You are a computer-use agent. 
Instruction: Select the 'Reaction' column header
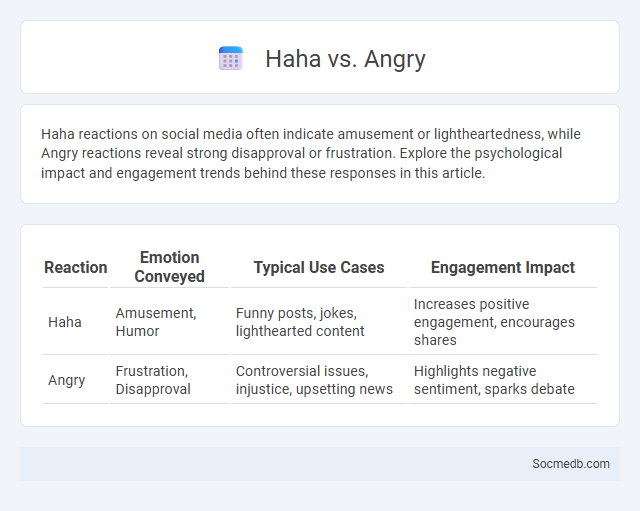pos(76,267)
